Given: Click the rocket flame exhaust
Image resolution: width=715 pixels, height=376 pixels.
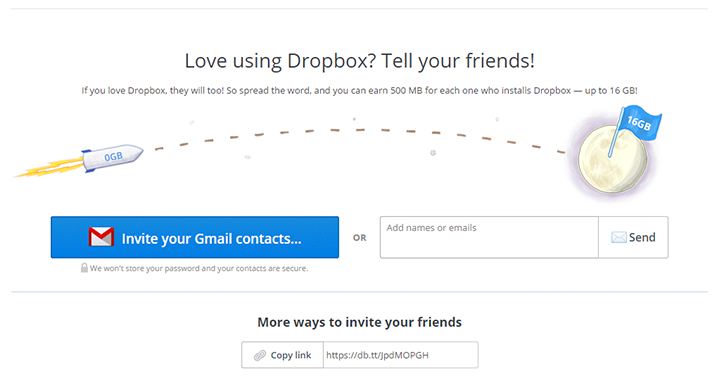Looking at the screenshot, I should (49, 168).
